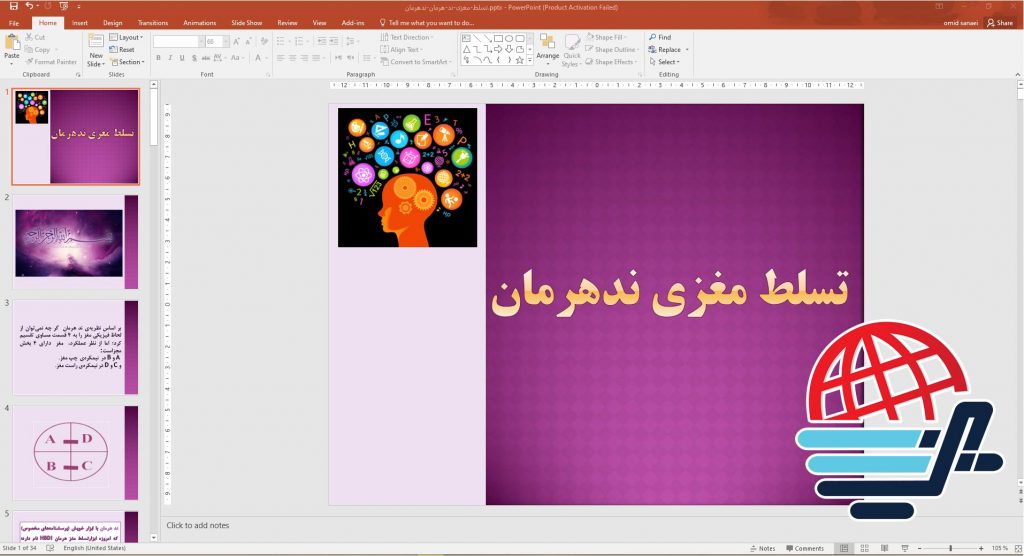Select the Oval shape in the shapes gallery

[509, 39]
